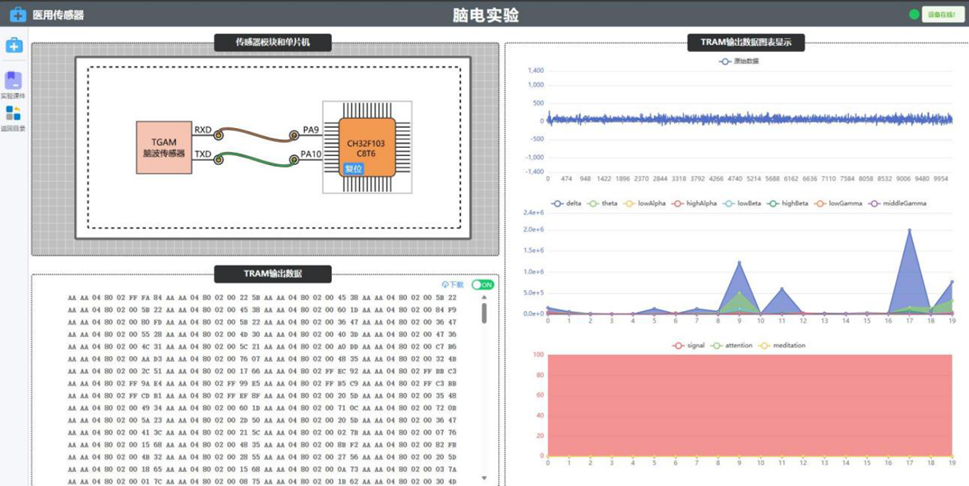This screenshot has height=486, width=969.
Task: Click the medical kit icon in the sidebar
Action: 14,46
